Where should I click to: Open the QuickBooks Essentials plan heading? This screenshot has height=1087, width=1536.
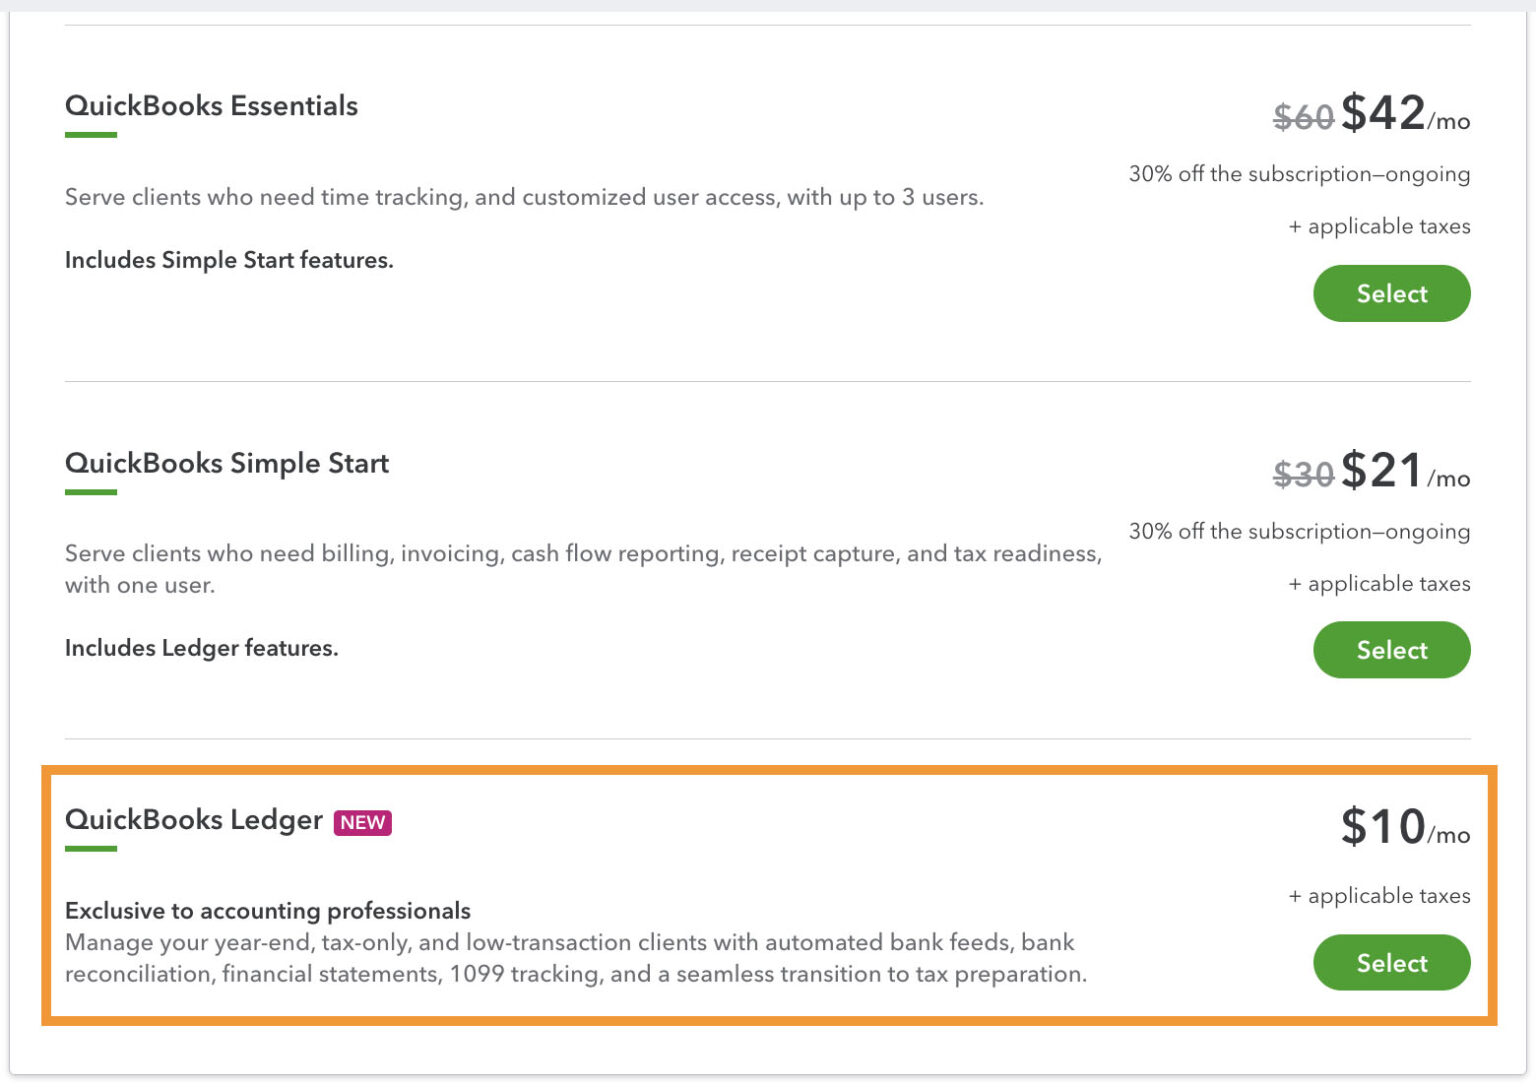tap(210, 106)
